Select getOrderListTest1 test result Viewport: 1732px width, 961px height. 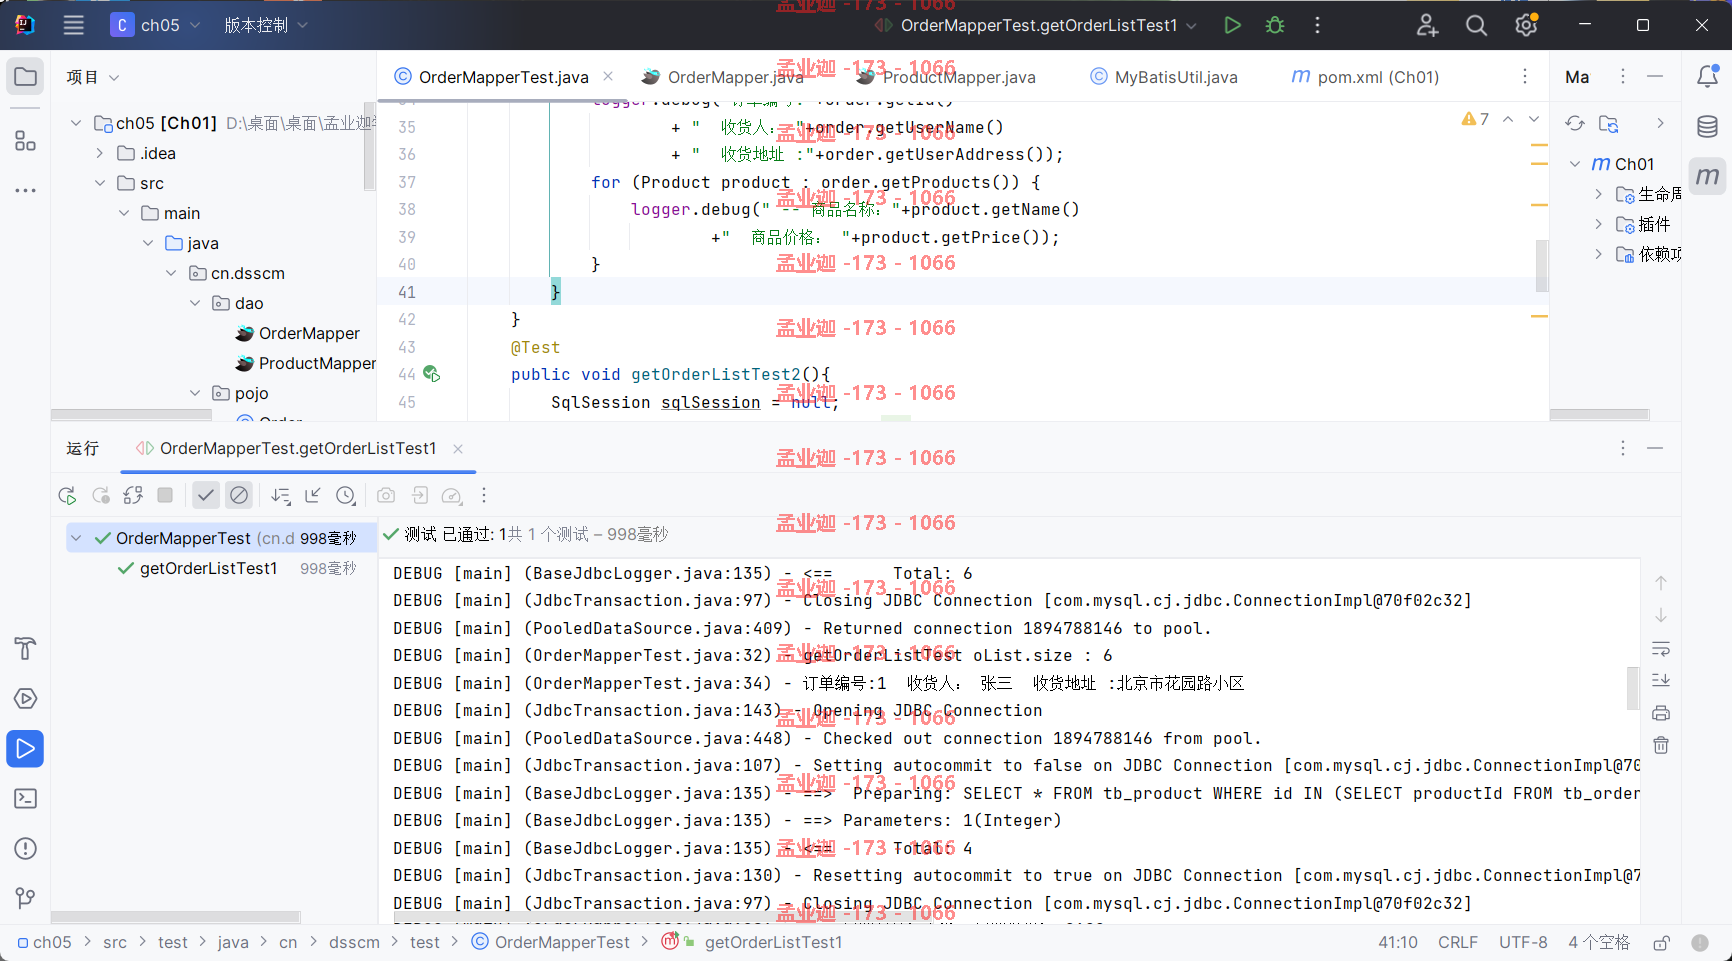(208, 568)
